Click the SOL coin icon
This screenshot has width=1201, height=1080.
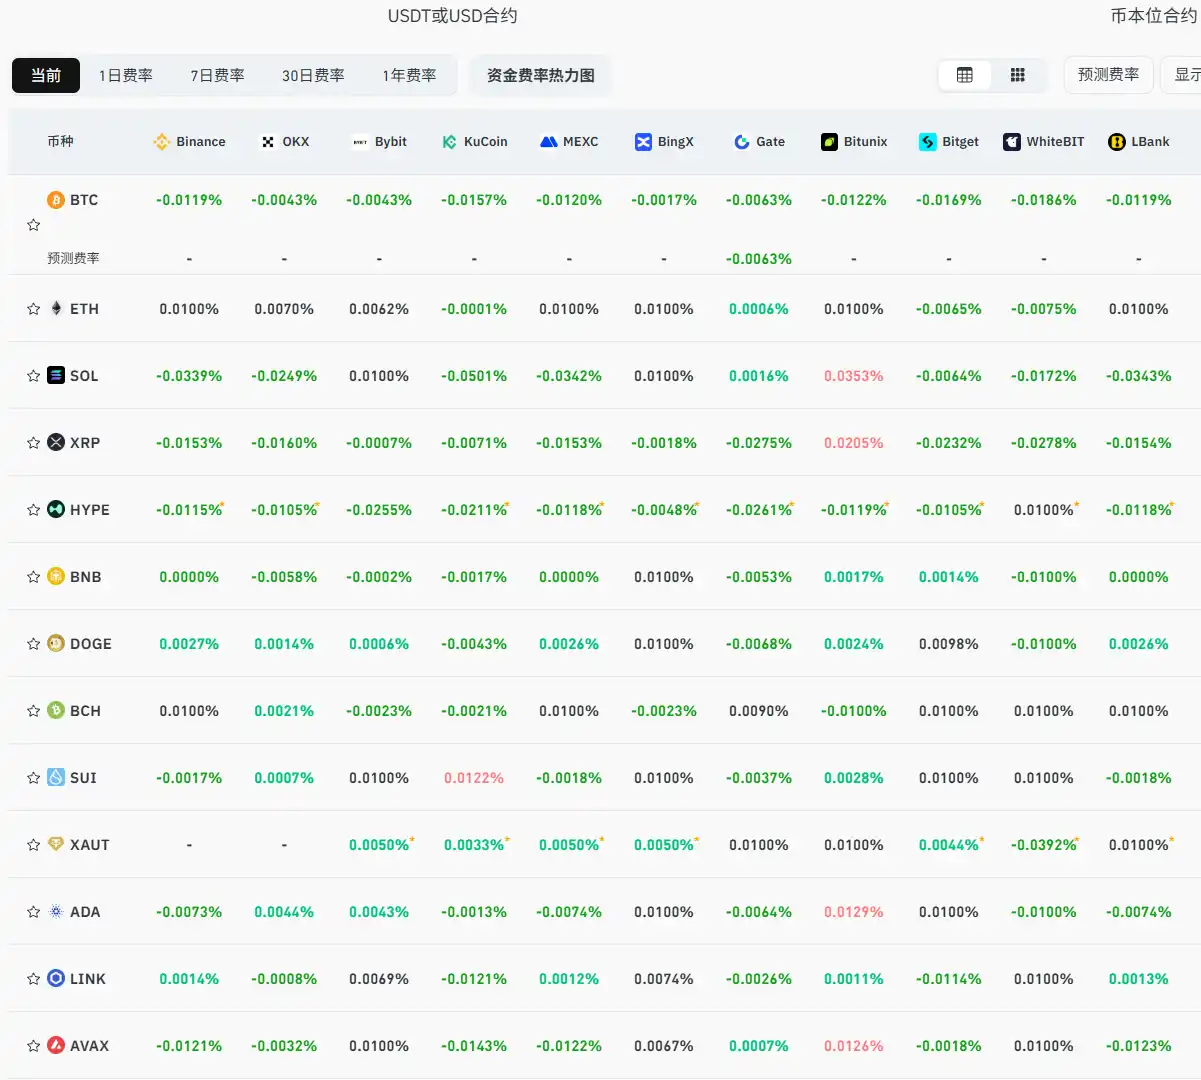(56, 376)
